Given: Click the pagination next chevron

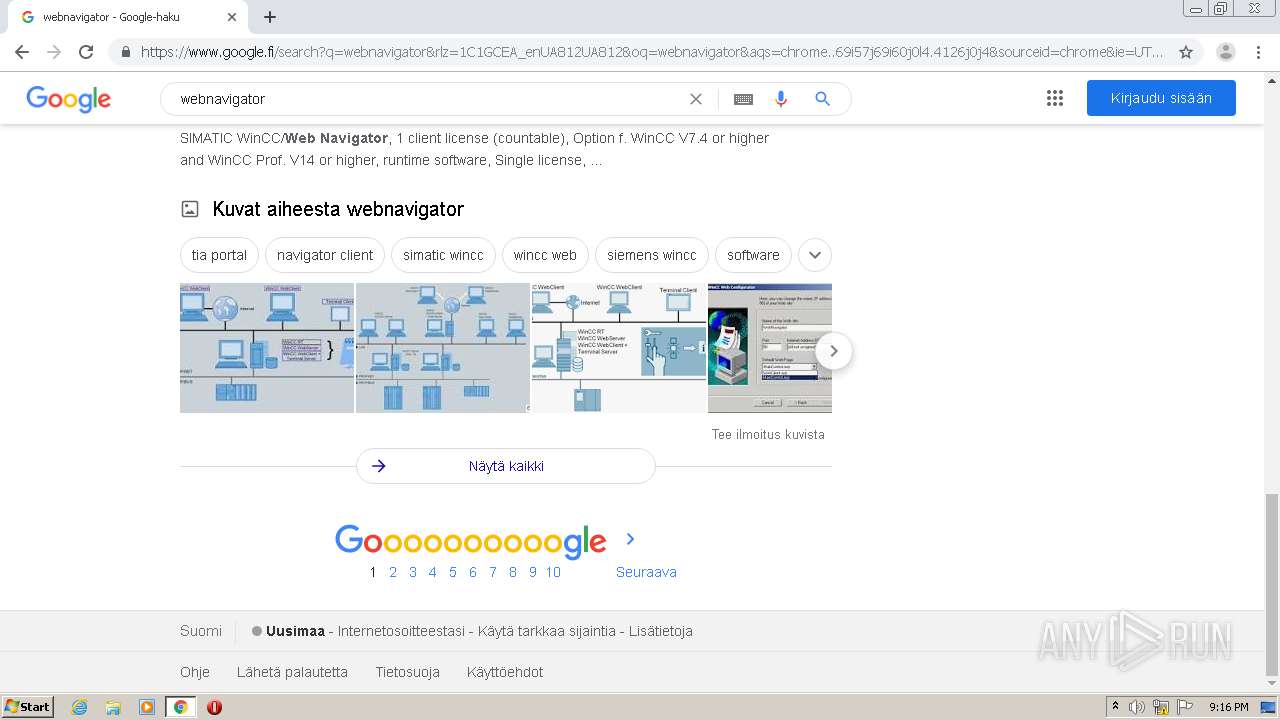Looking at the screenshot, I should point(630,539).
